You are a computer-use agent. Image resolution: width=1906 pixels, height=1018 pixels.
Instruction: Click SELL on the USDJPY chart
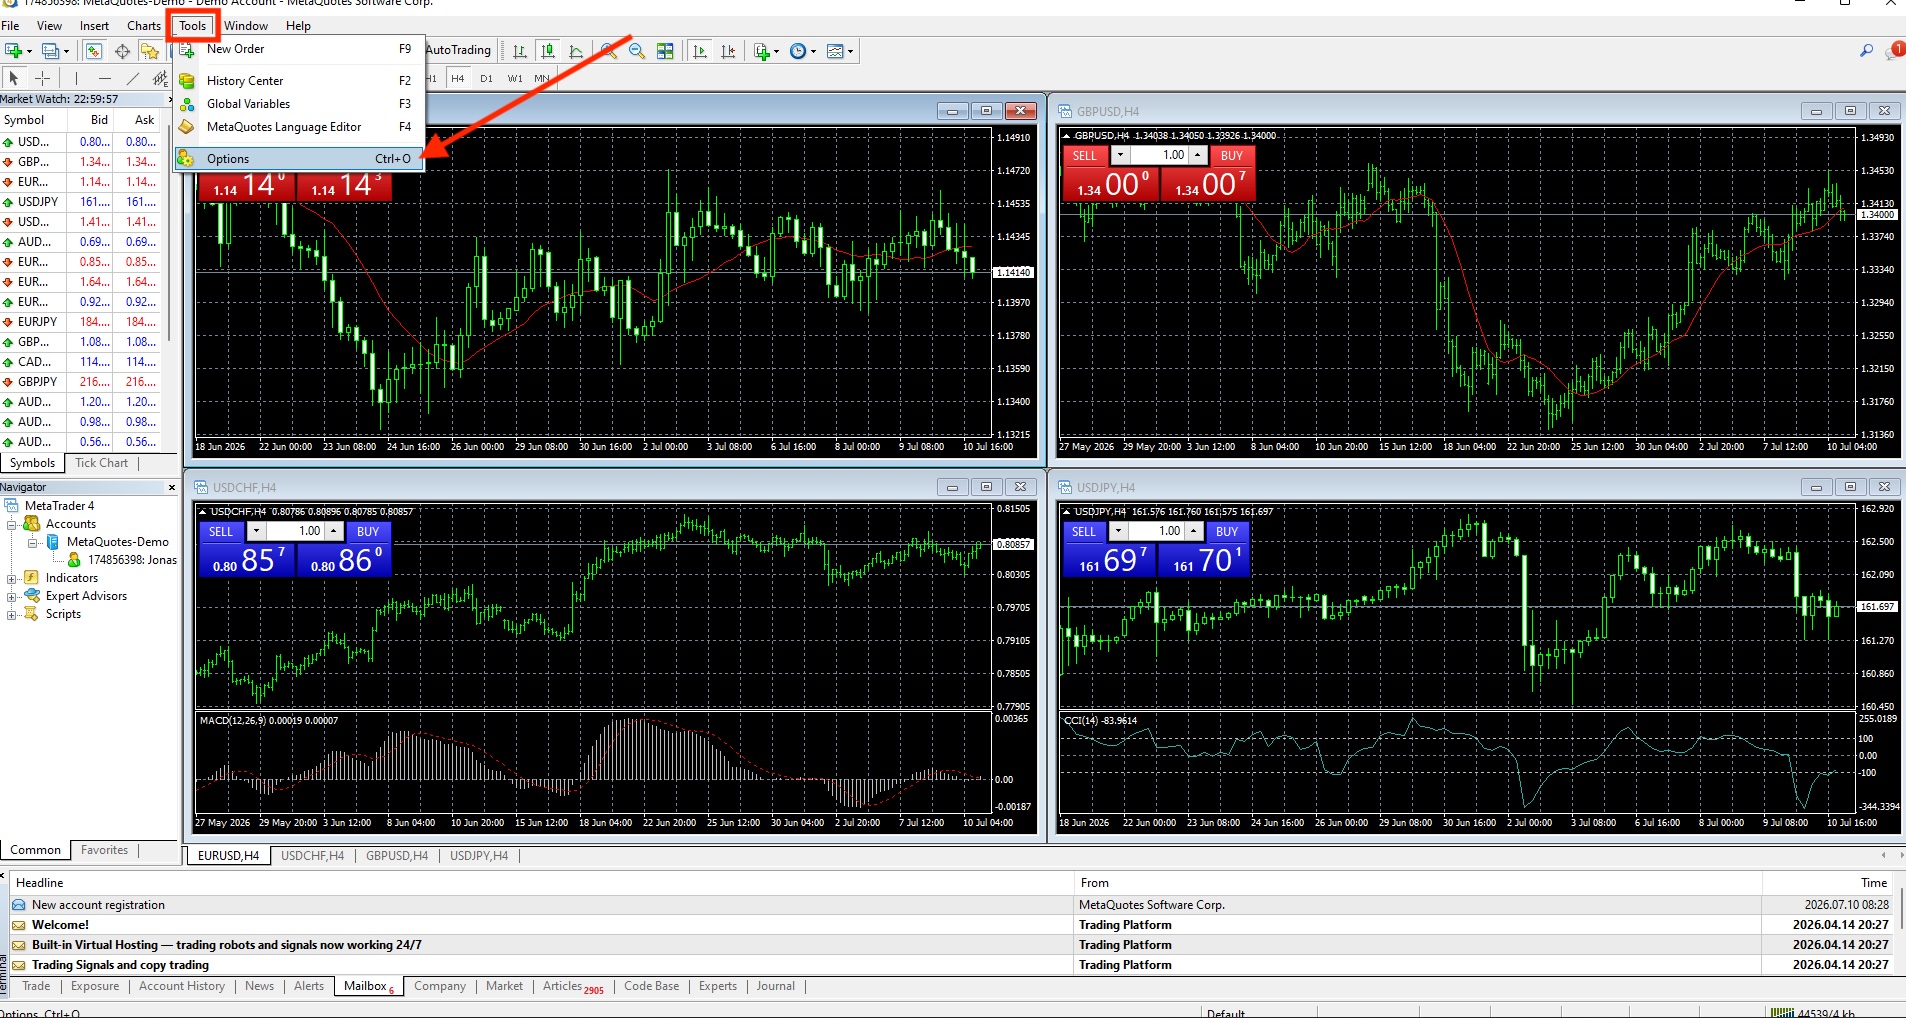[1084, 532]
